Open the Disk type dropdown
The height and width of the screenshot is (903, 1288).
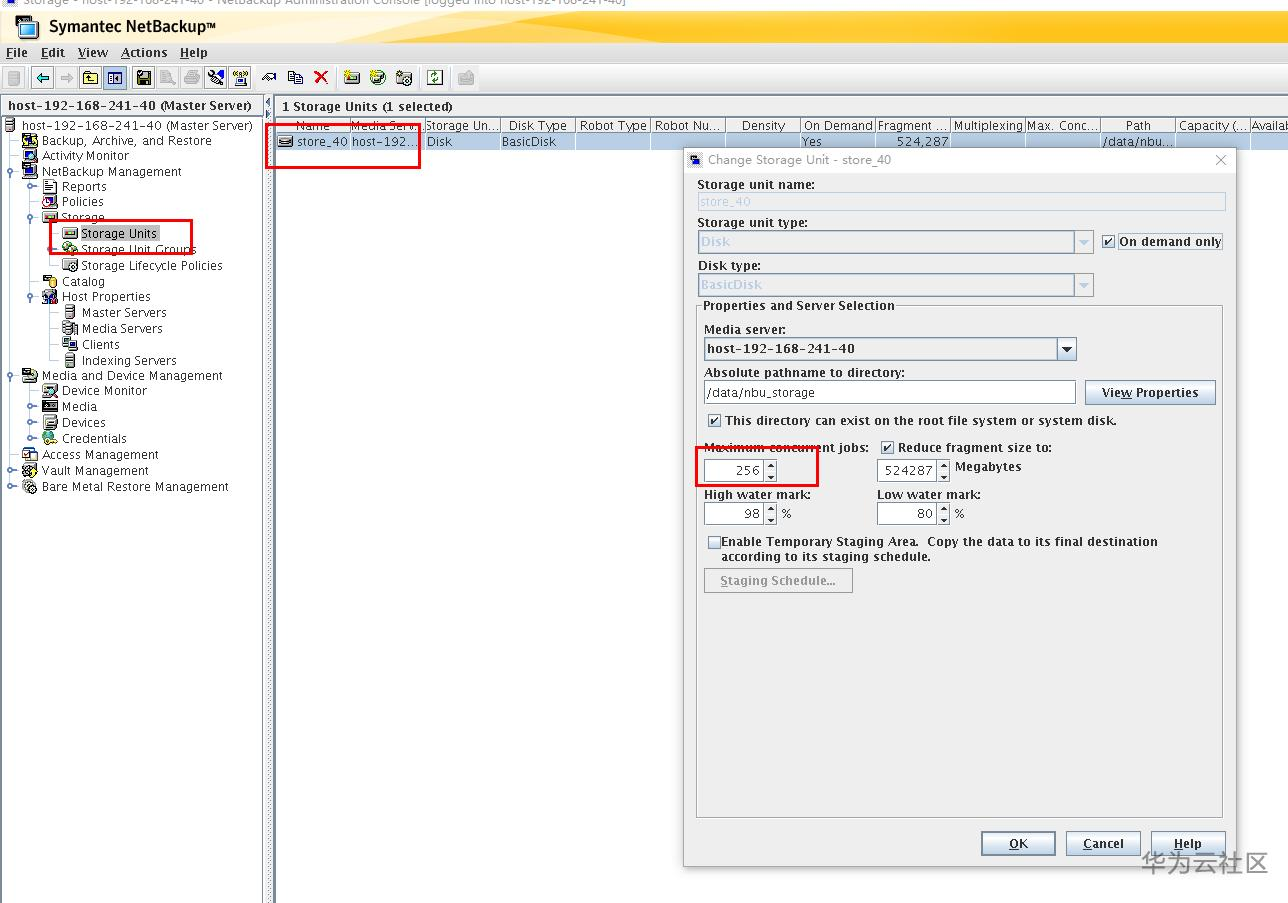1084,285
